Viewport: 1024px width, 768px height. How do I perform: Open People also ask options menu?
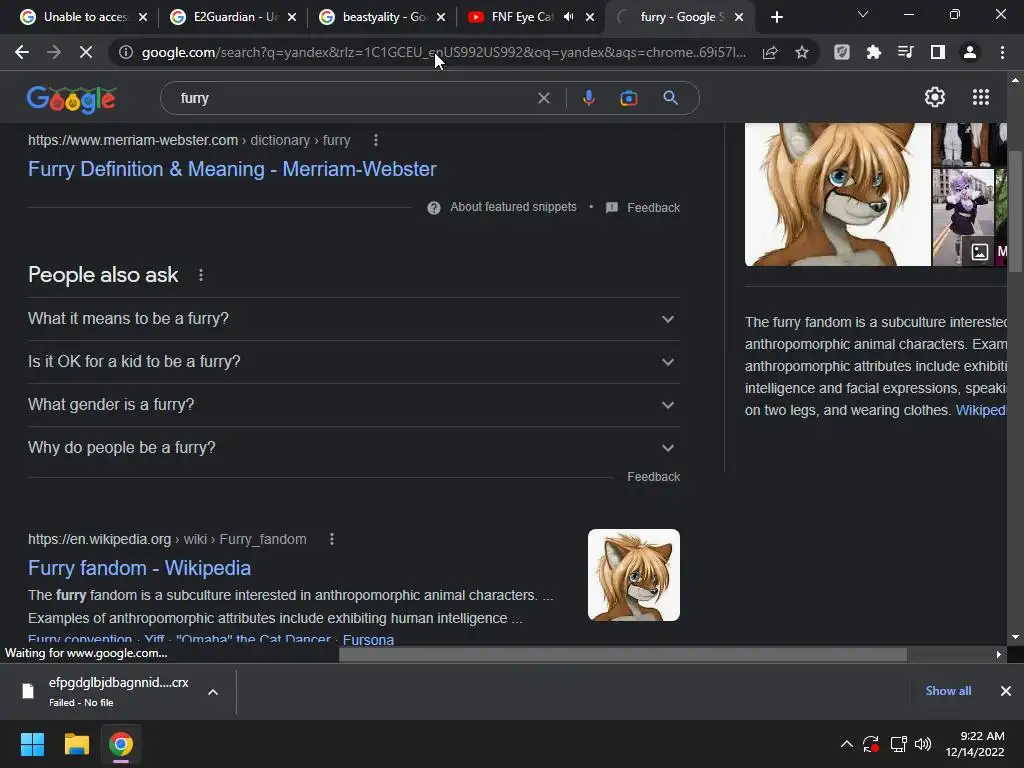[x=200, y=275]
